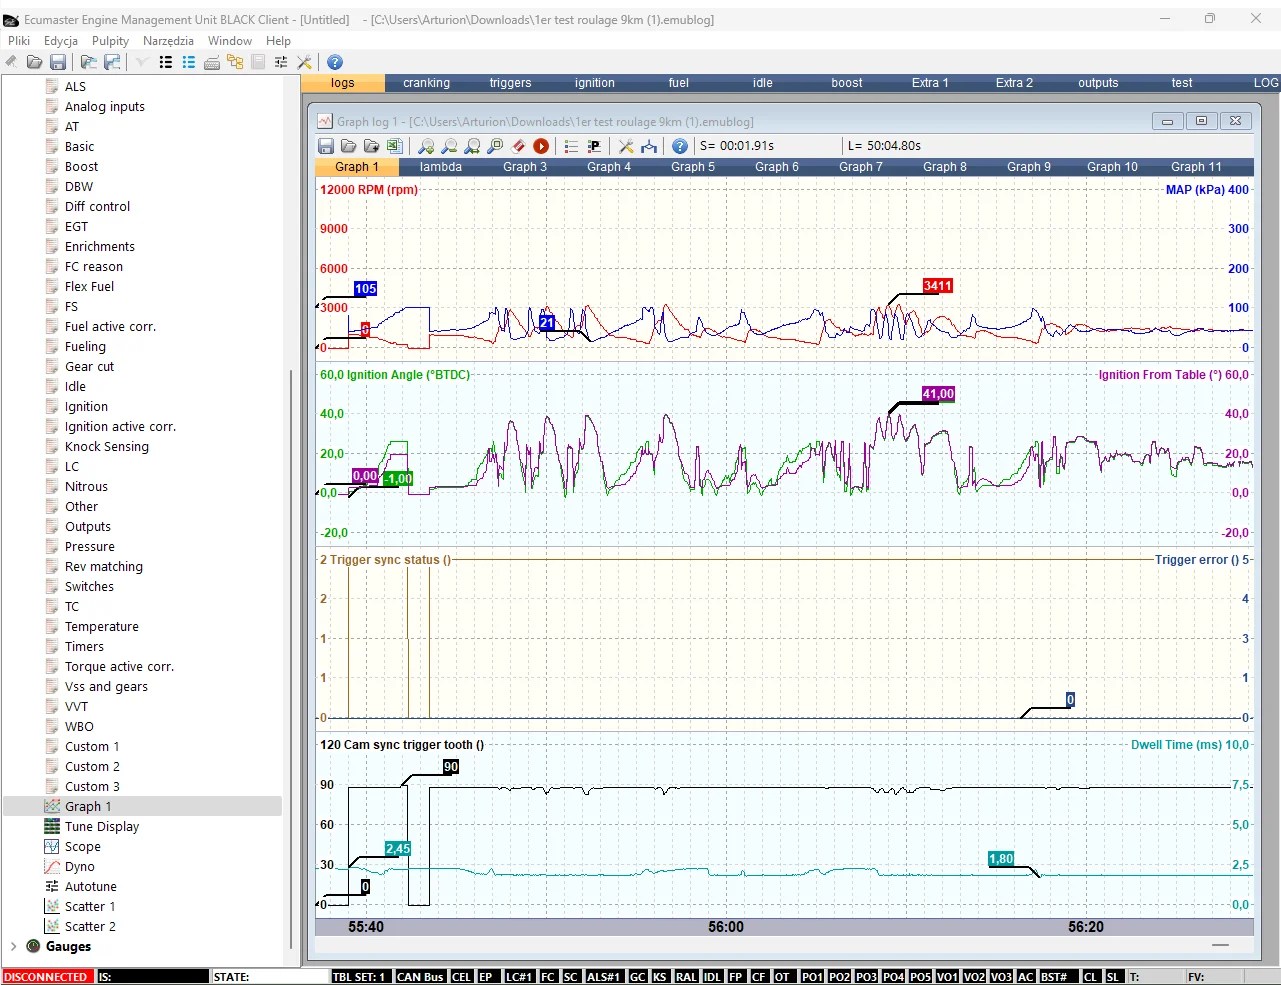Click the eraser icon in Graph log toolbar
Image resolution: width=1281 pixels, height=985 pixels.
pos(518,146)
